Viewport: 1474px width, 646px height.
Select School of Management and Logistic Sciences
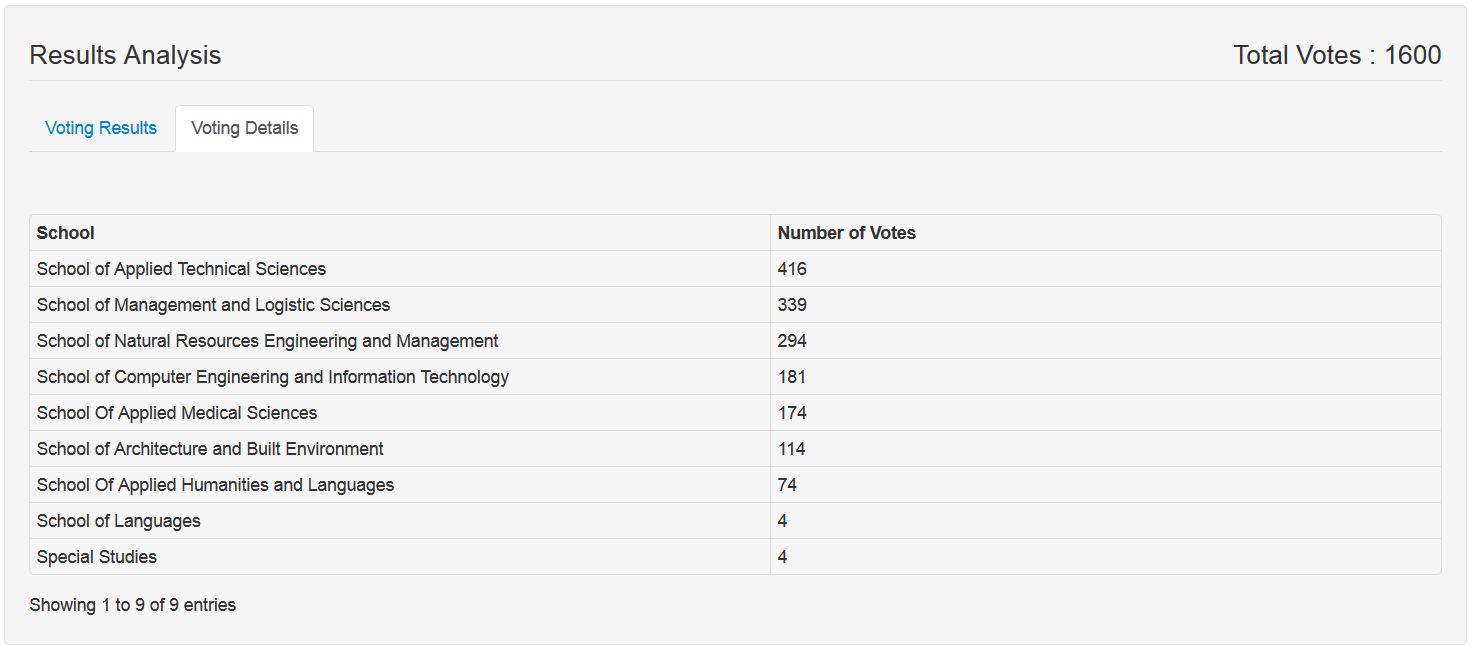click(213, 305)
